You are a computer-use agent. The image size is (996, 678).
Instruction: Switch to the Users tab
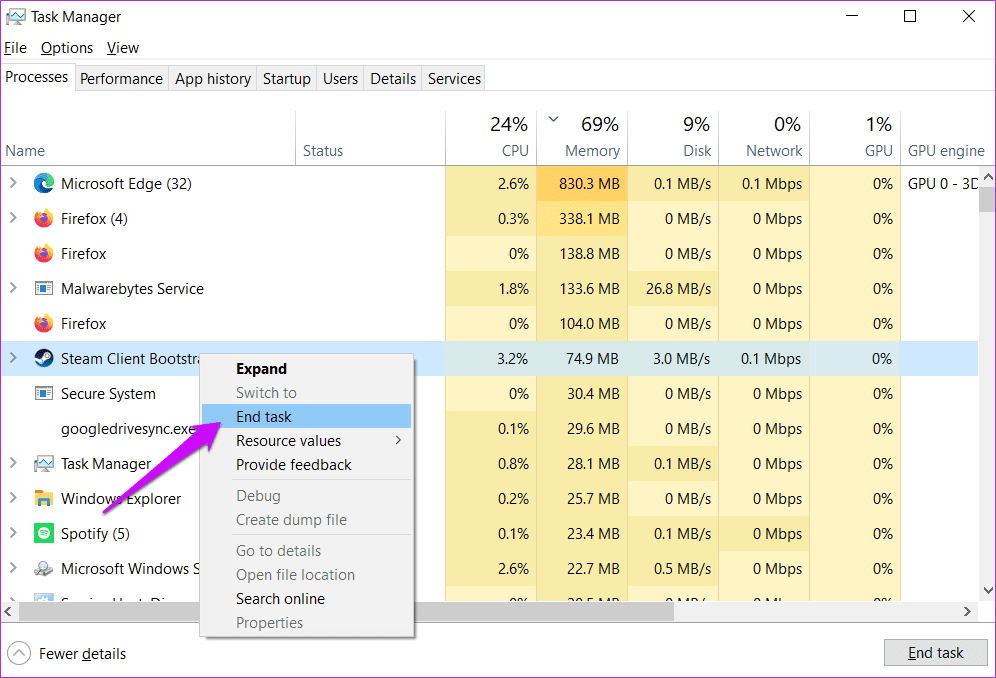pyautogui.click(x=340, y=79)
